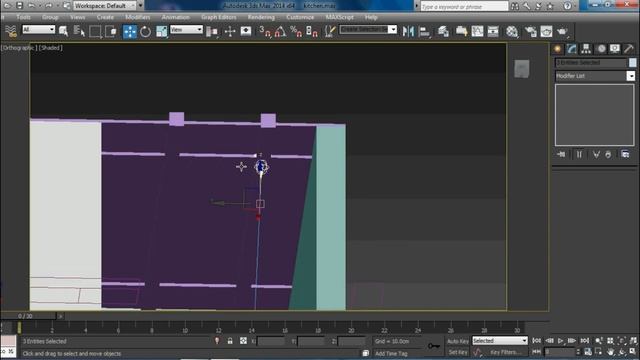Toggle the Selection Lock padlock
The image size is (640, 360).
(230, 341)
